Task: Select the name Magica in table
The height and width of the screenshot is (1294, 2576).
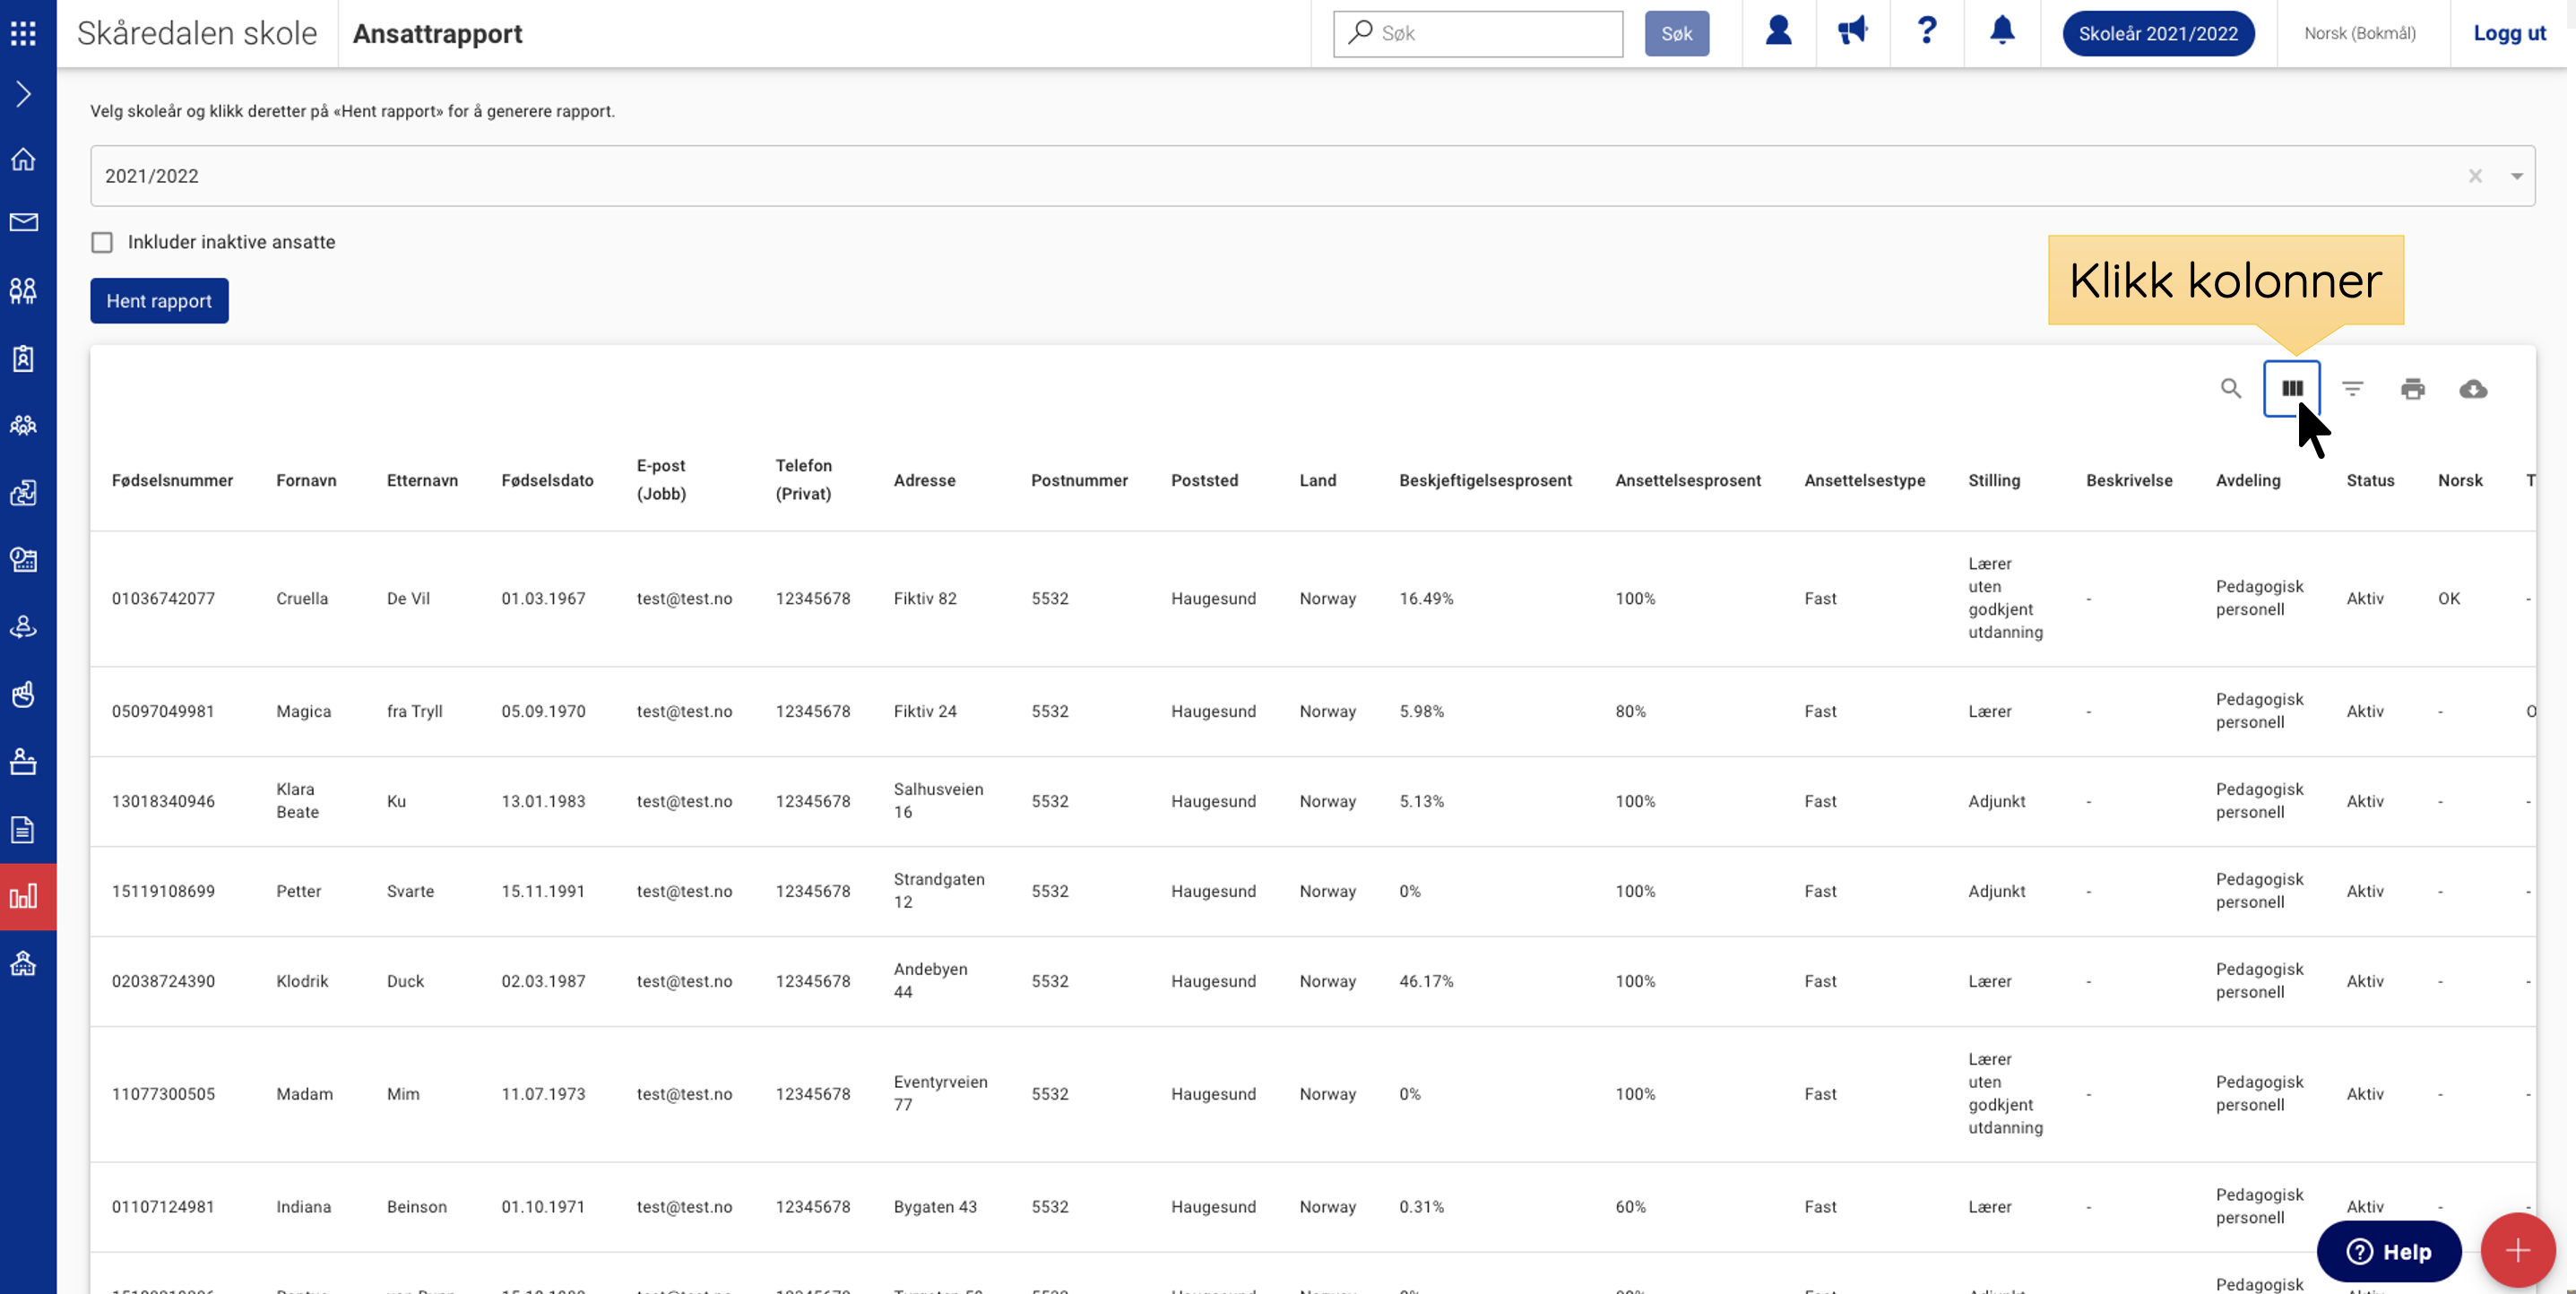Action: point(303,711)
